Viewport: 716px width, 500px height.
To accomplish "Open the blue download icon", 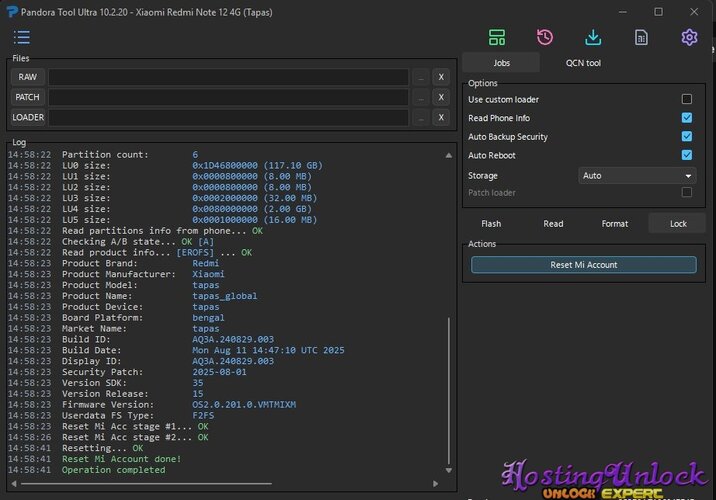I will coord(593,37).
